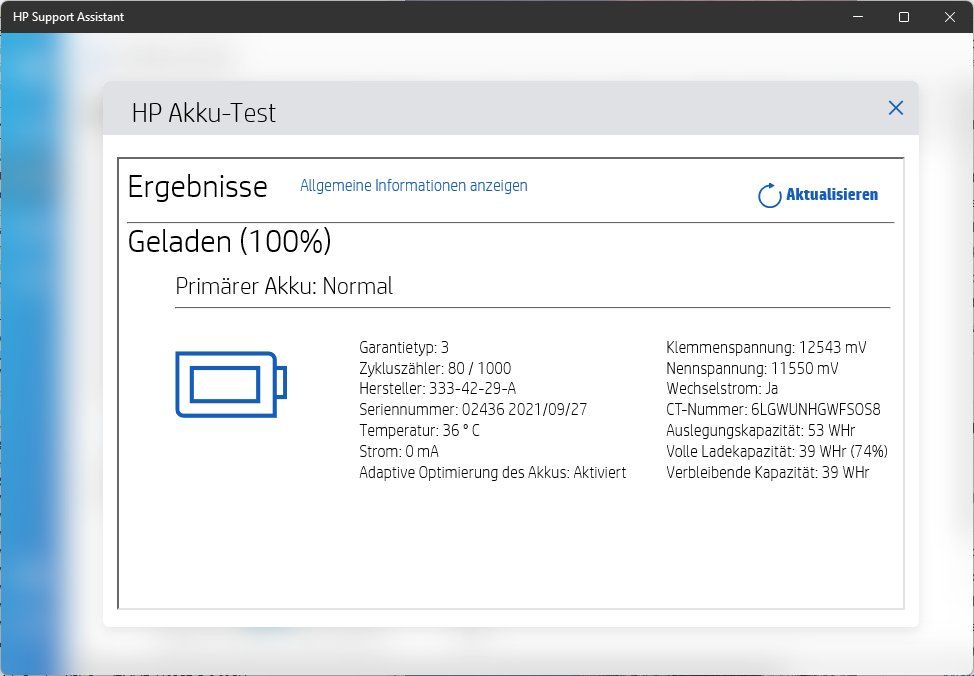This screenshot has height=676, width=974.
Task: Select Klemmenspannung: 12543 mV line
Action: (x=766, y=347)
